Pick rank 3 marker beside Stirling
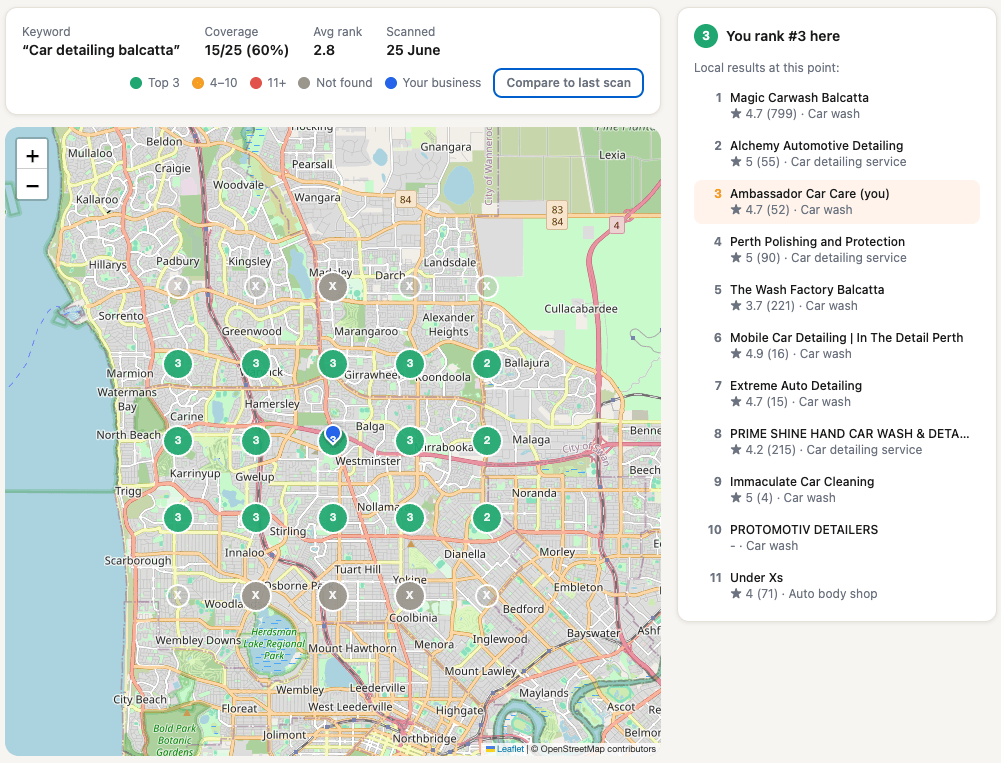The width and height of the screenshot is (1001, 763). pos(255,518)
